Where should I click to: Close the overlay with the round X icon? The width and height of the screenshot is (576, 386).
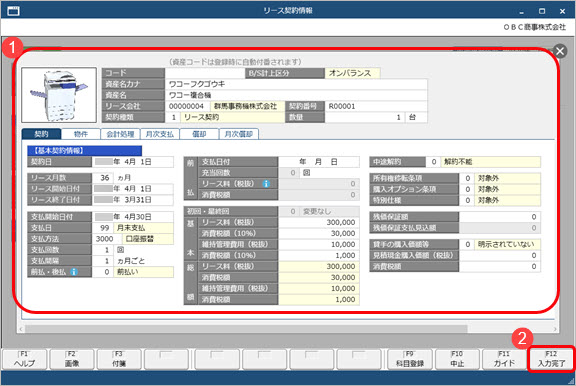(560, 51)
